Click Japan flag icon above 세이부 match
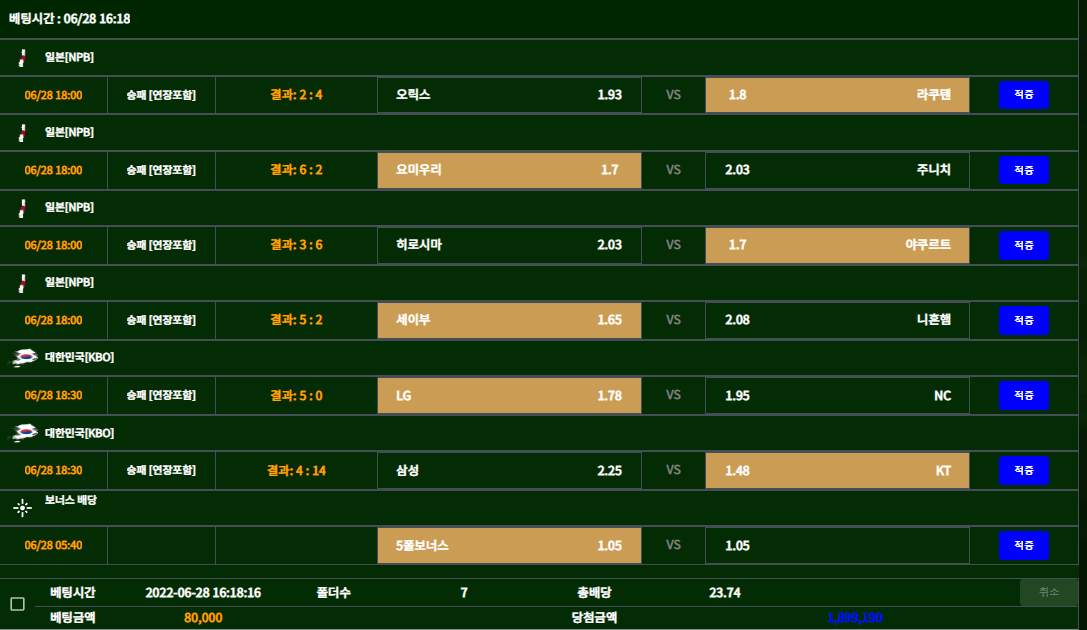 (x=22, y=283)
